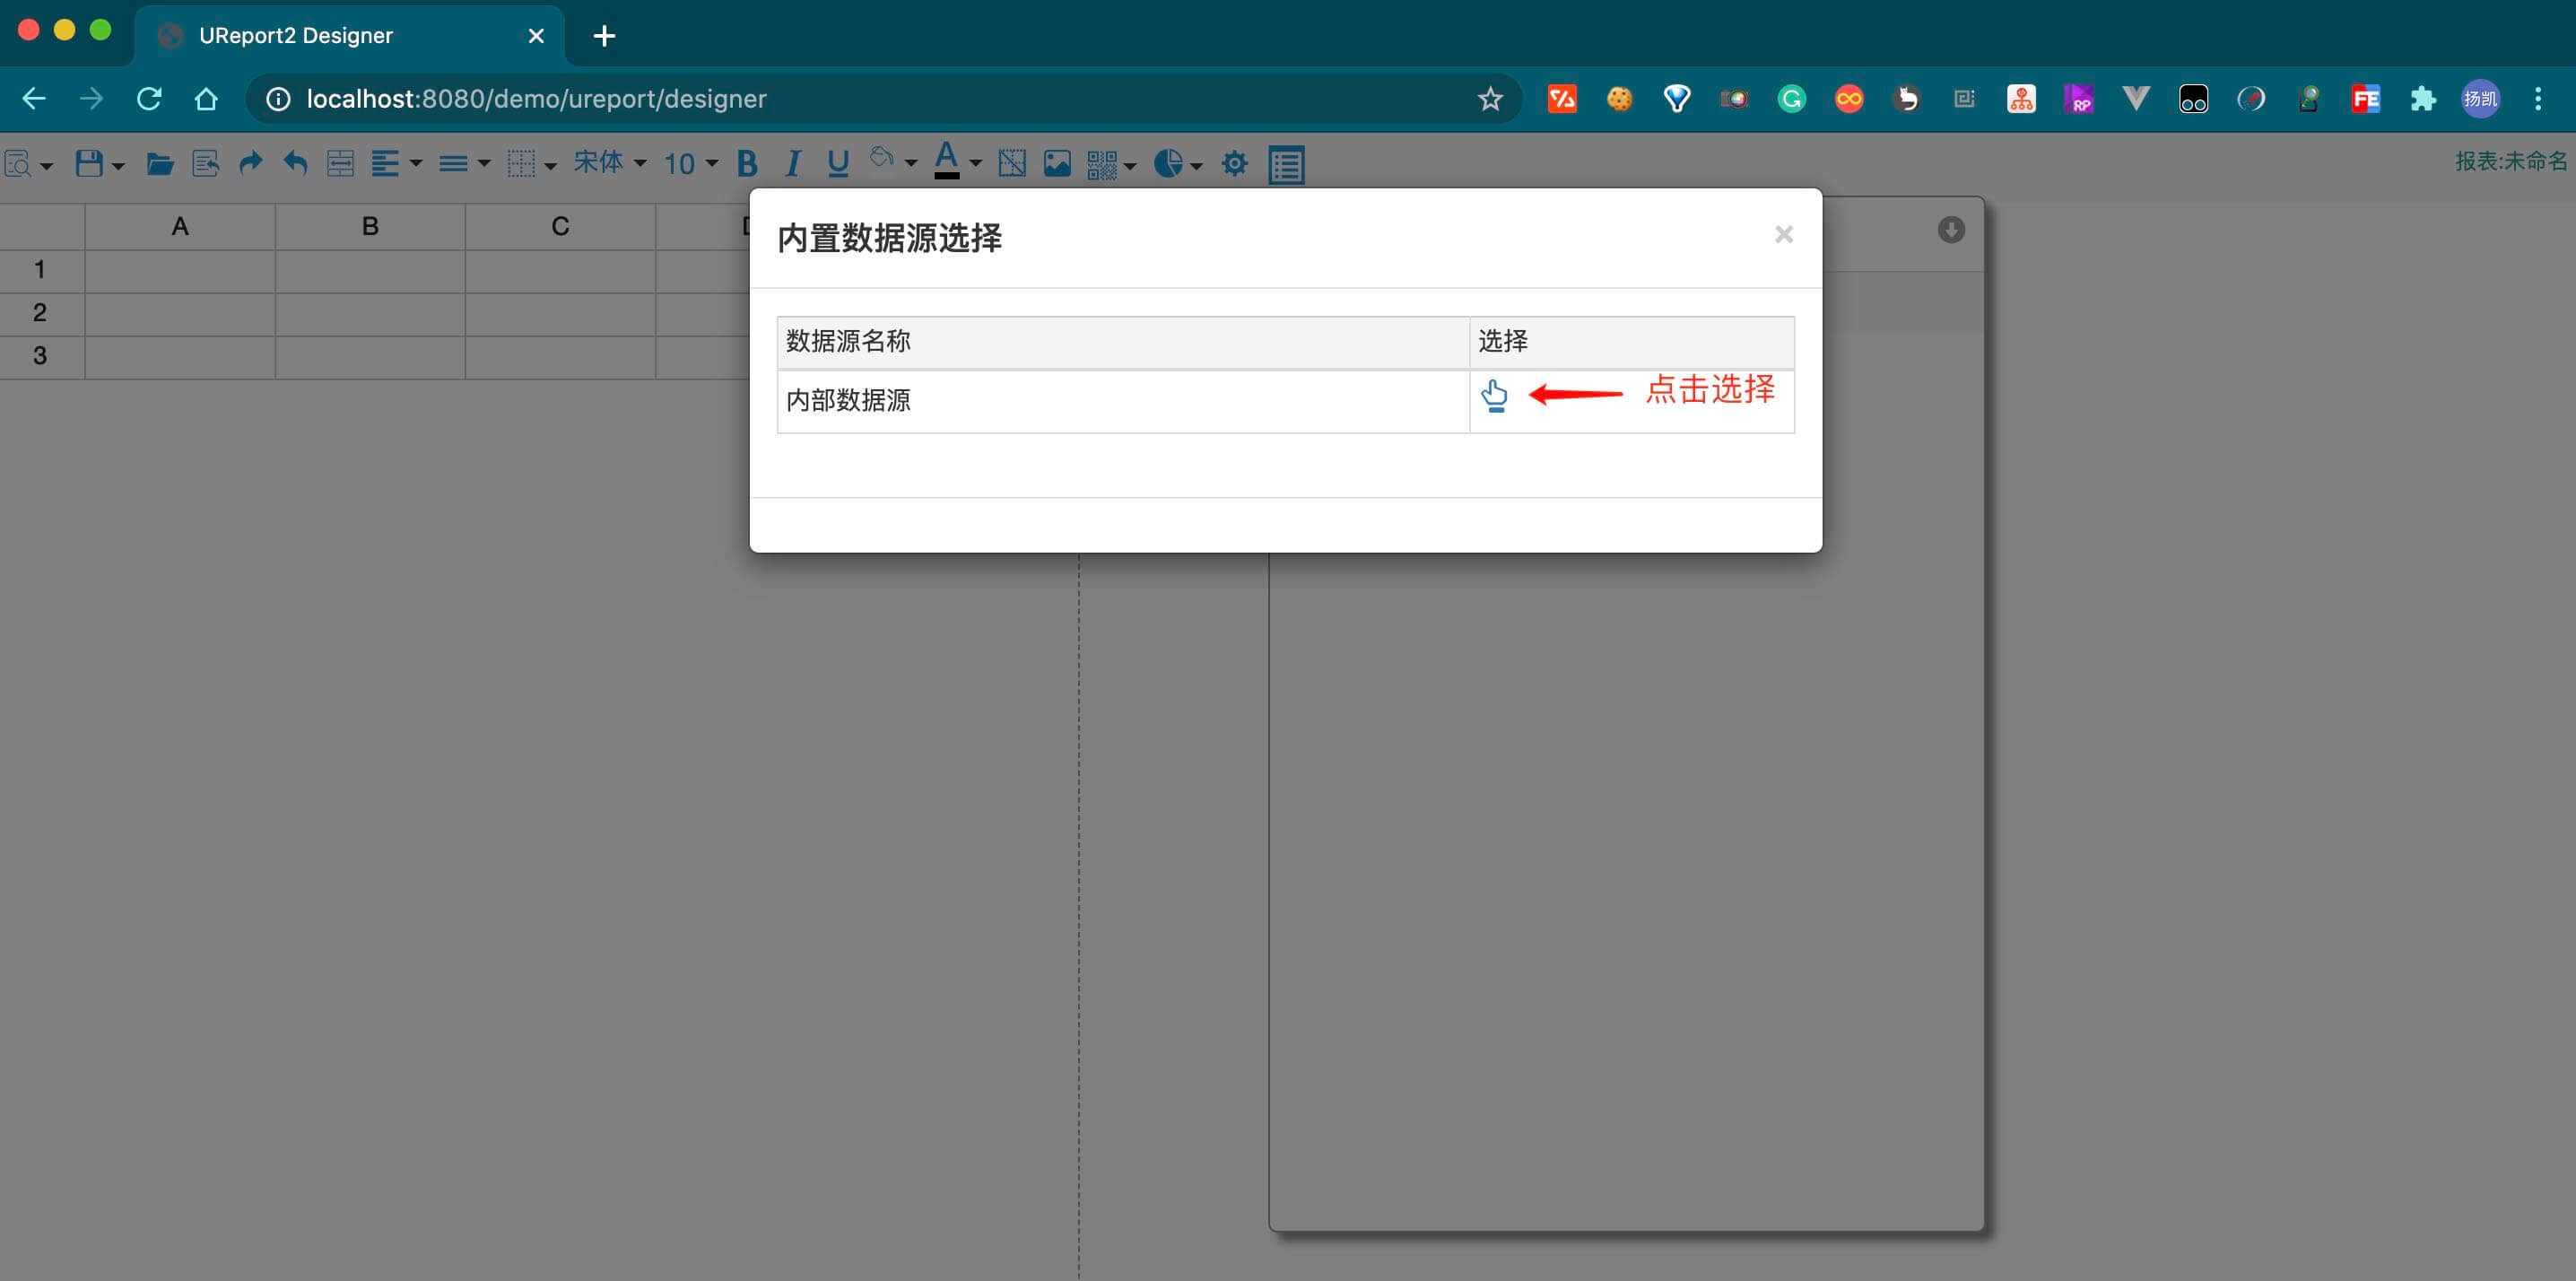Click the redo arrow icon

250,163
